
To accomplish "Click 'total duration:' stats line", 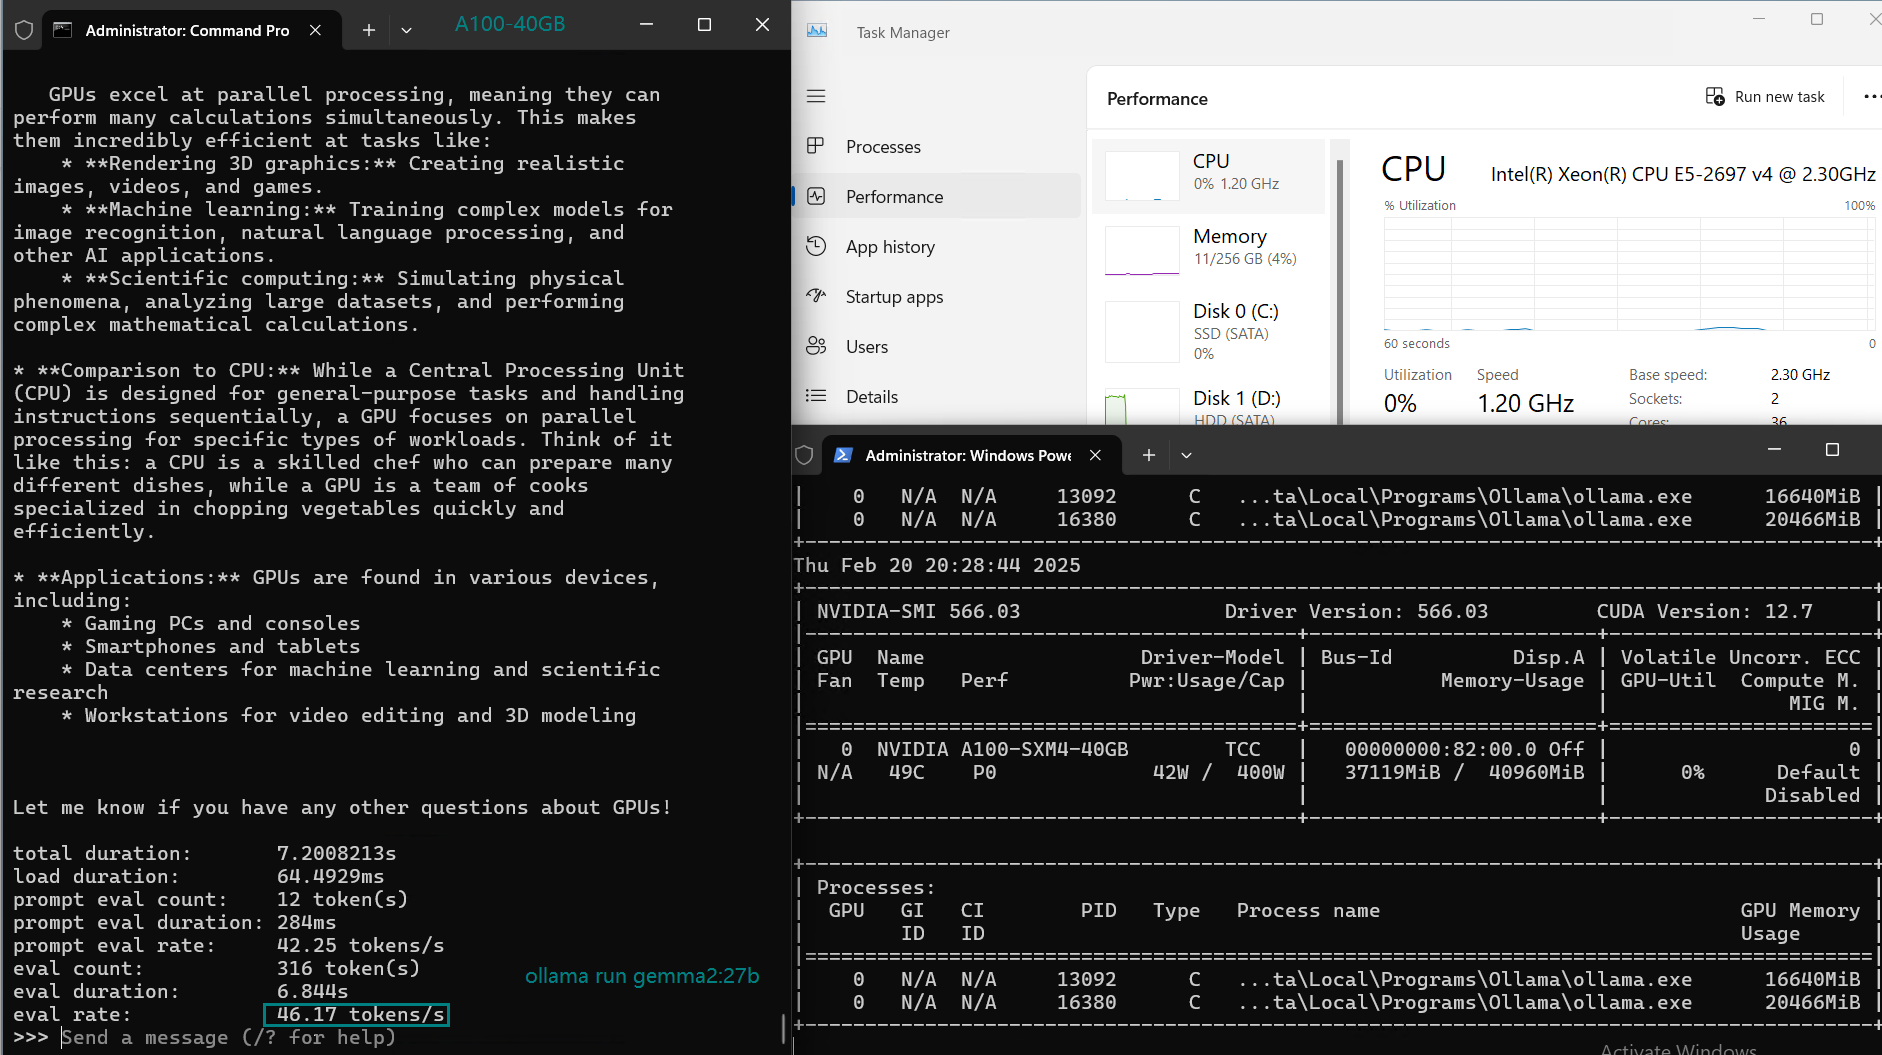I will pos(204,853).
